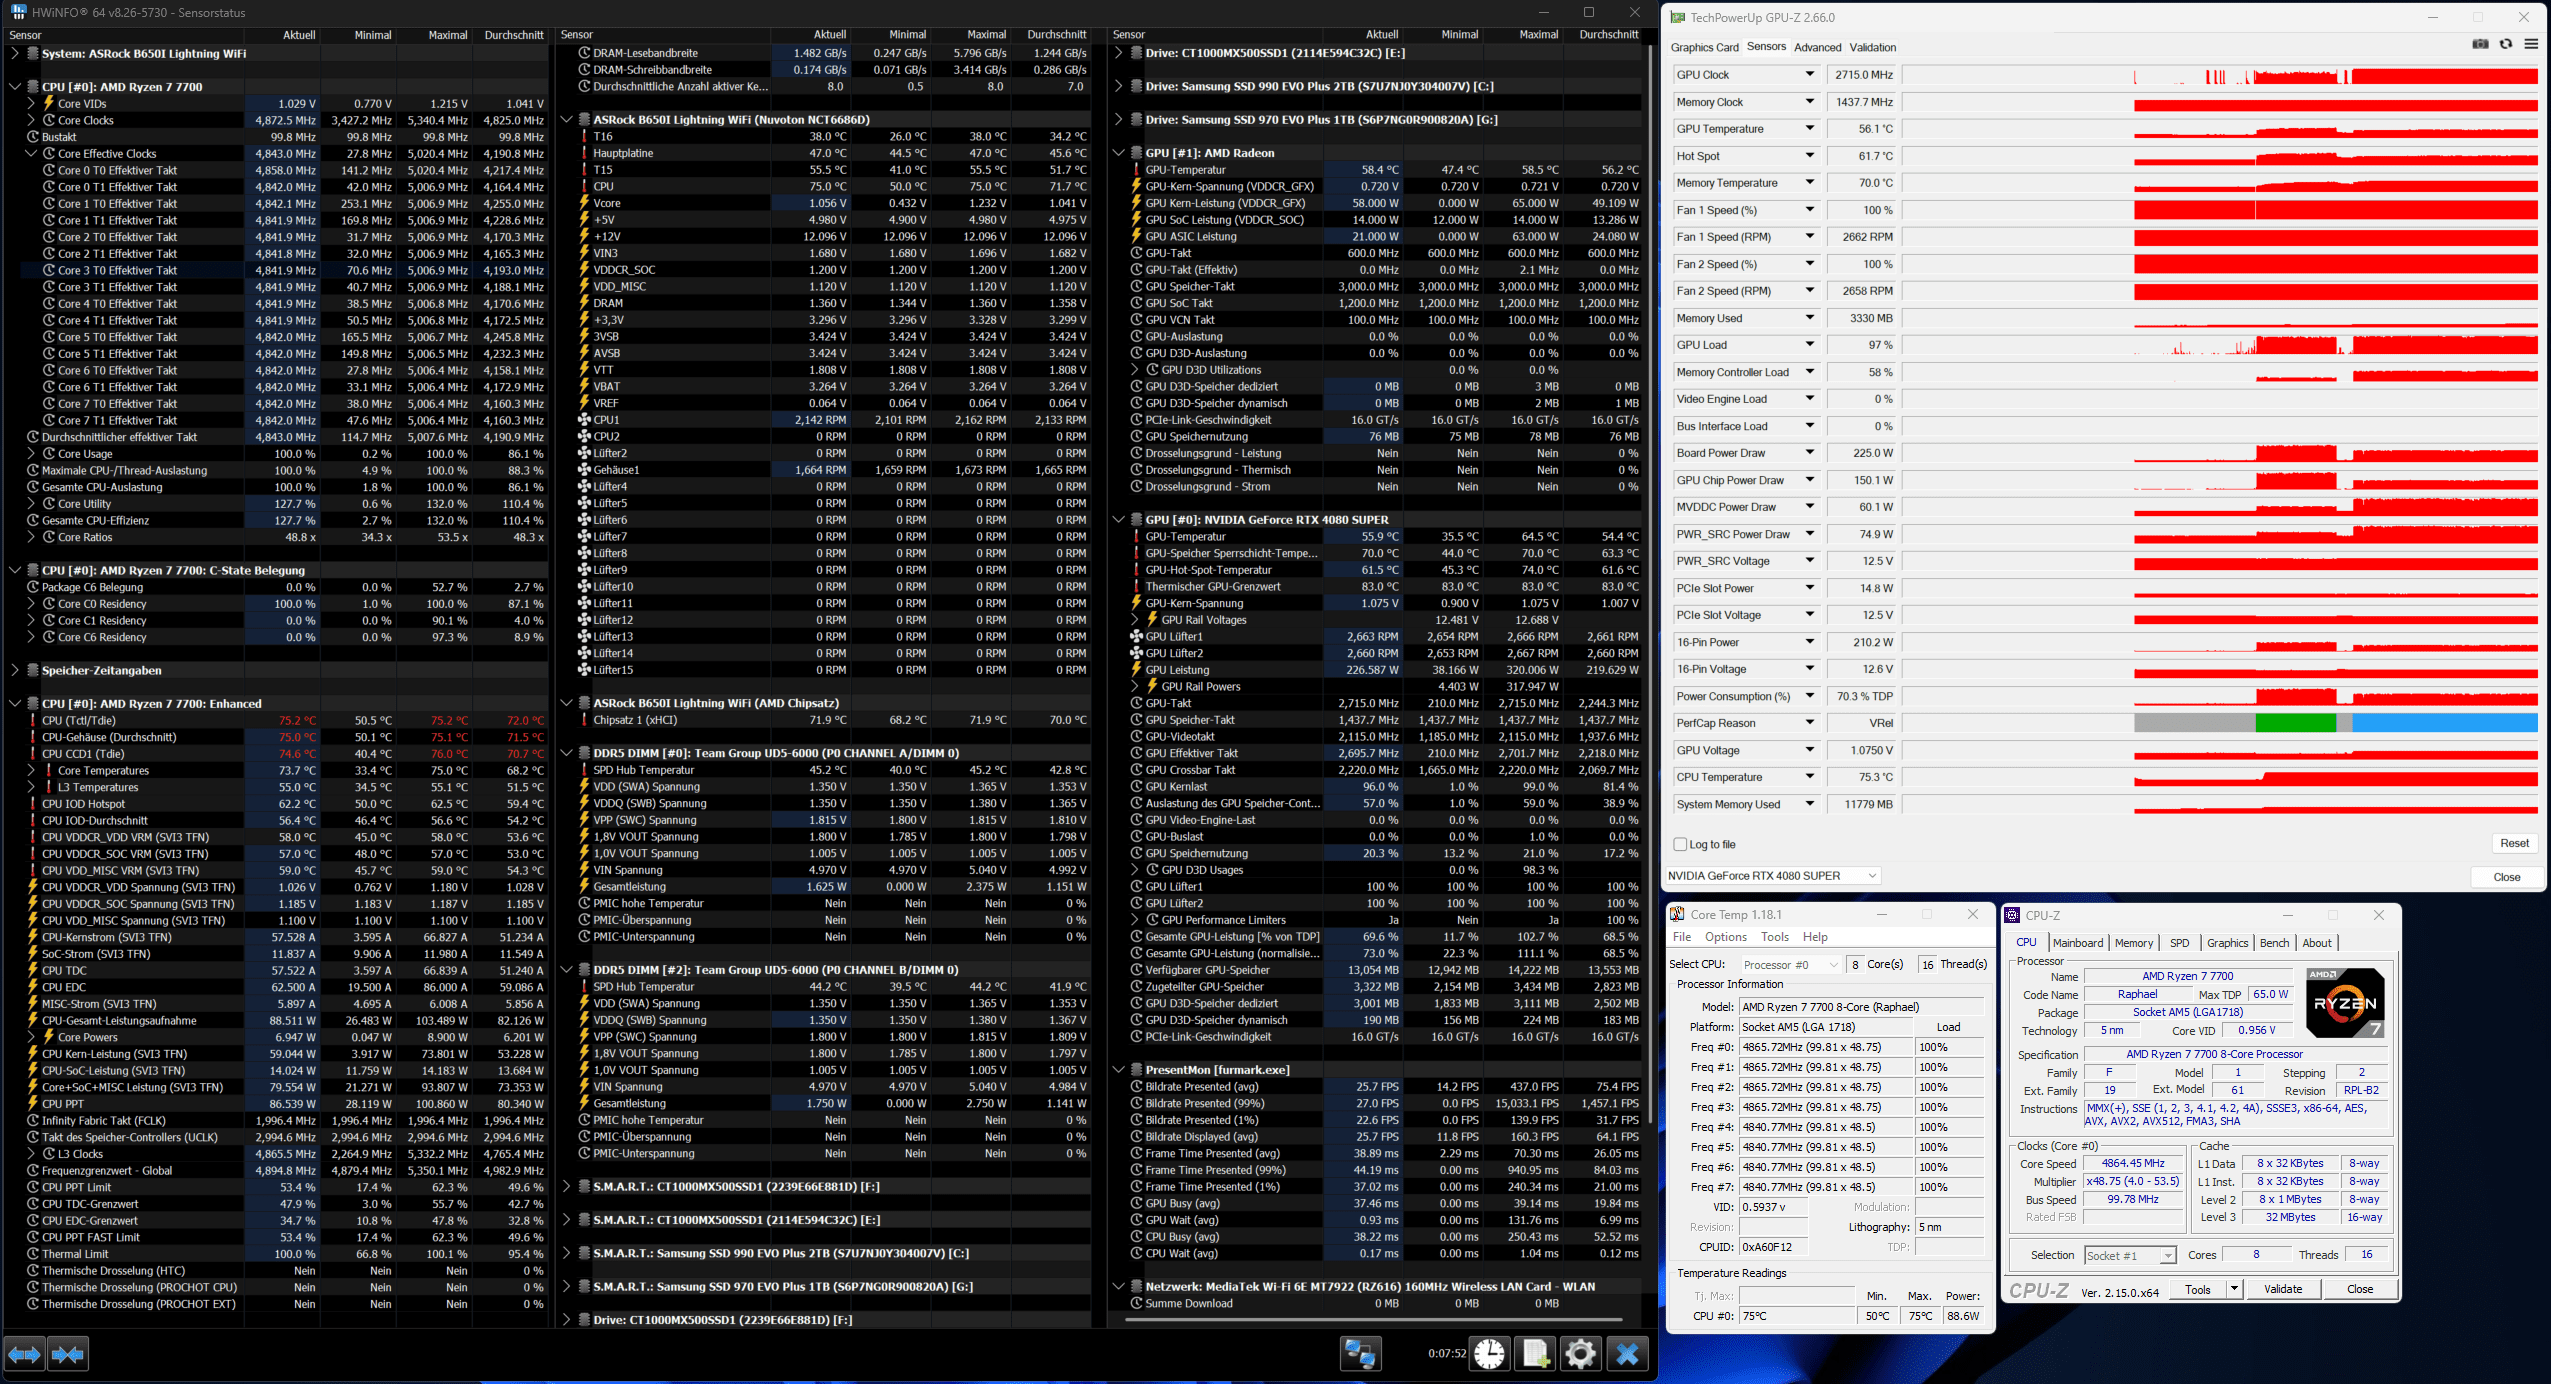Screen dimensions: 2551x1384
Task: Start logging with the sheet-plus icon
Action: tap(1535, 1354)
